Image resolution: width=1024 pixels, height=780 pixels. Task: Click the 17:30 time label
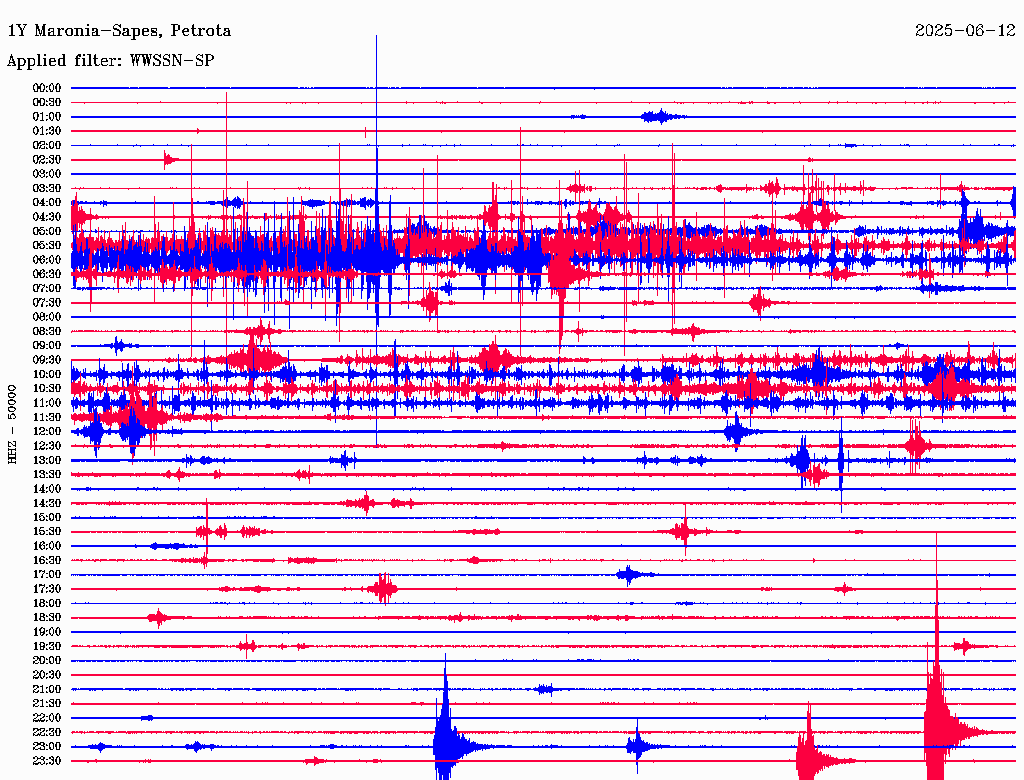[x=47, y=589]
